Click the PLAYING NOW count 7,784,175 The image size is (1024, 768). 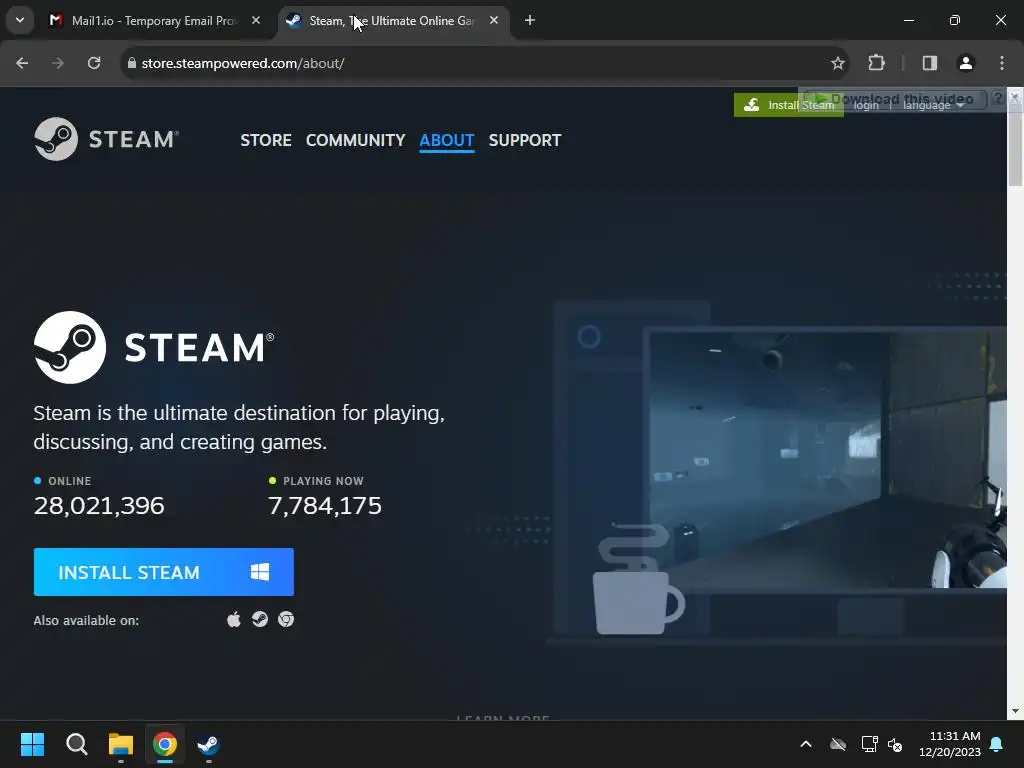pos(325,505)
